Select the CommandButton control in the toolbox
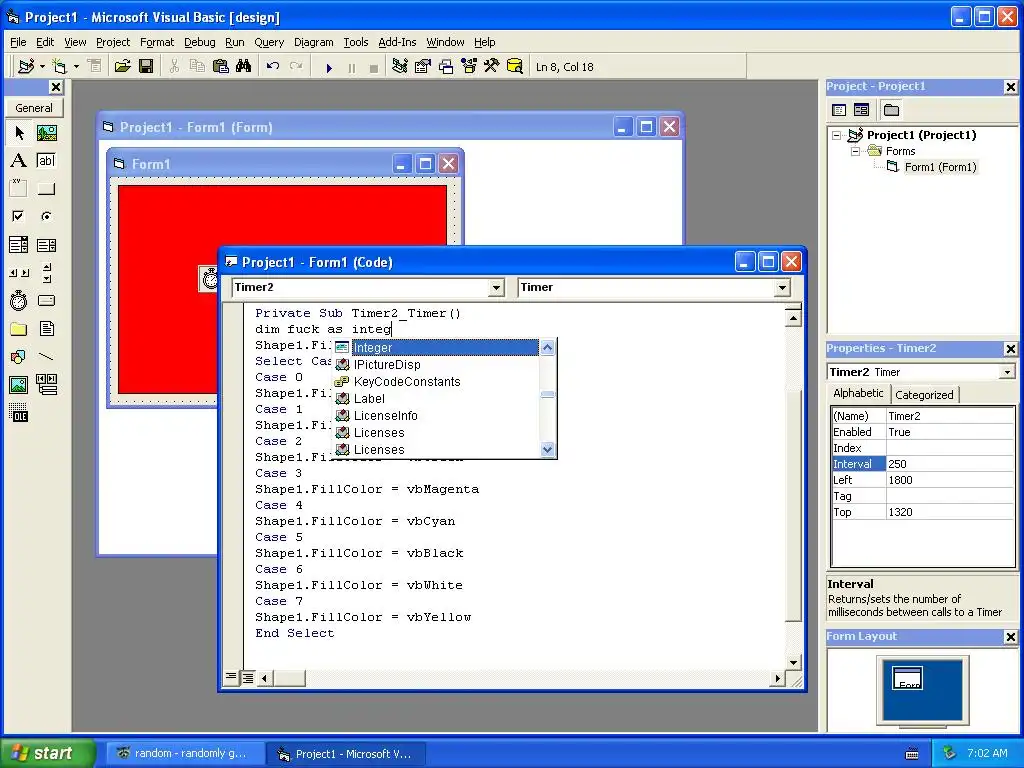The height and width of the screenshot is (768, 1024). 46,189
